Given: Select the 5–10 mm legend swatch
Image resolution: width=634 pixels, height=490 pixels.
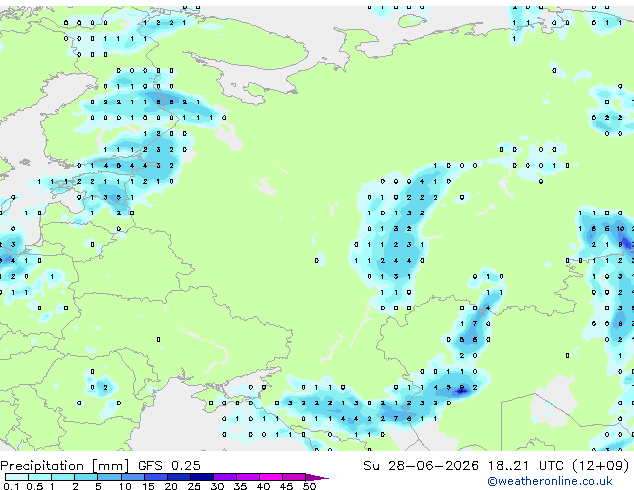Looking at the screenshot, I should [x=109, y=477].
